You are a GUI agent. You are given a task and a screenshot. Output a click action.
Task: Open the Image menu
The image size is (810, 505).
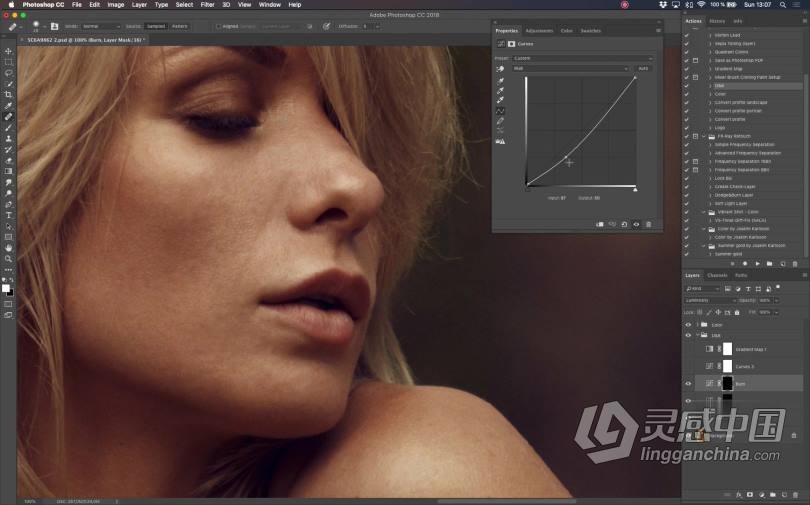(x=116, y=5)
